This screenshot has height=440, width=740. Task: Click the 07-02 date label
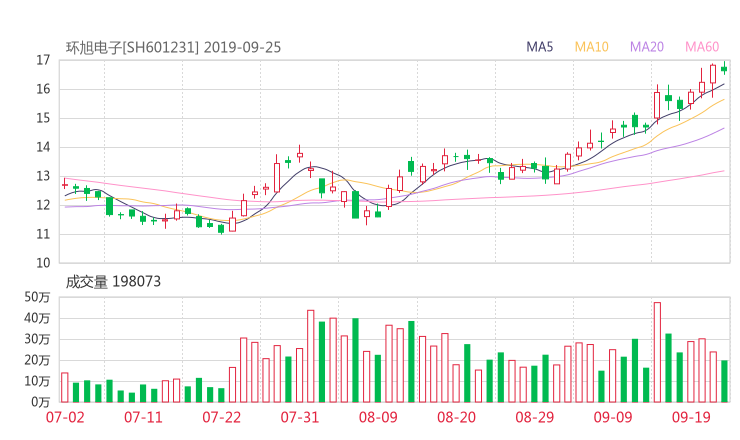(65, 417)
